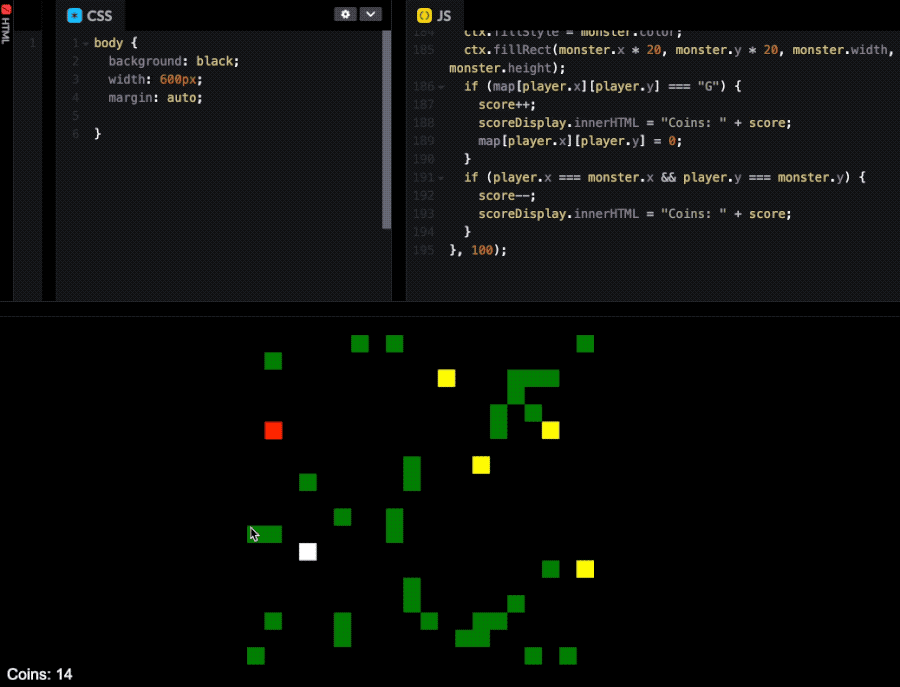The image size is (900, 687).
Task: Click the white player square in game
Action: 308,552
